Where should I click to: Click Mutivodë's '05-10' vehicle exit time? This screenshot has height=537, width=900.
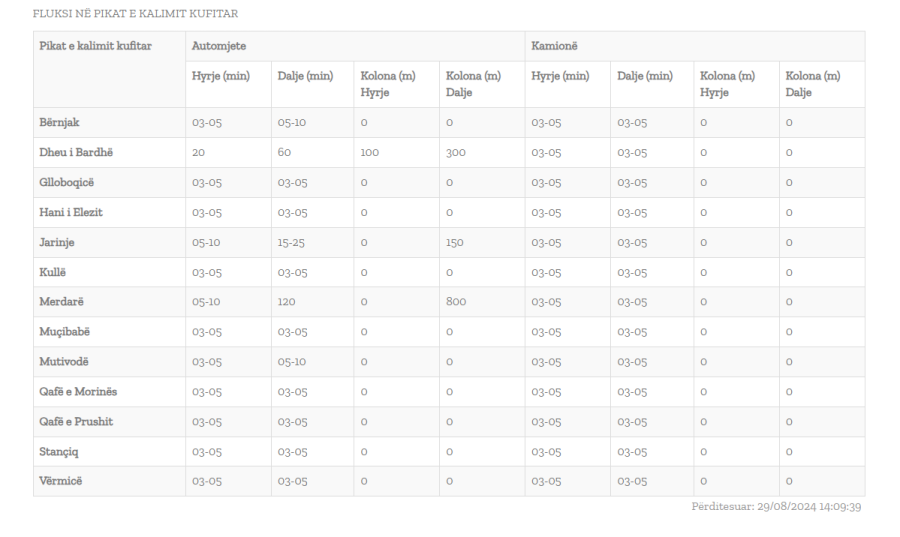292,362
